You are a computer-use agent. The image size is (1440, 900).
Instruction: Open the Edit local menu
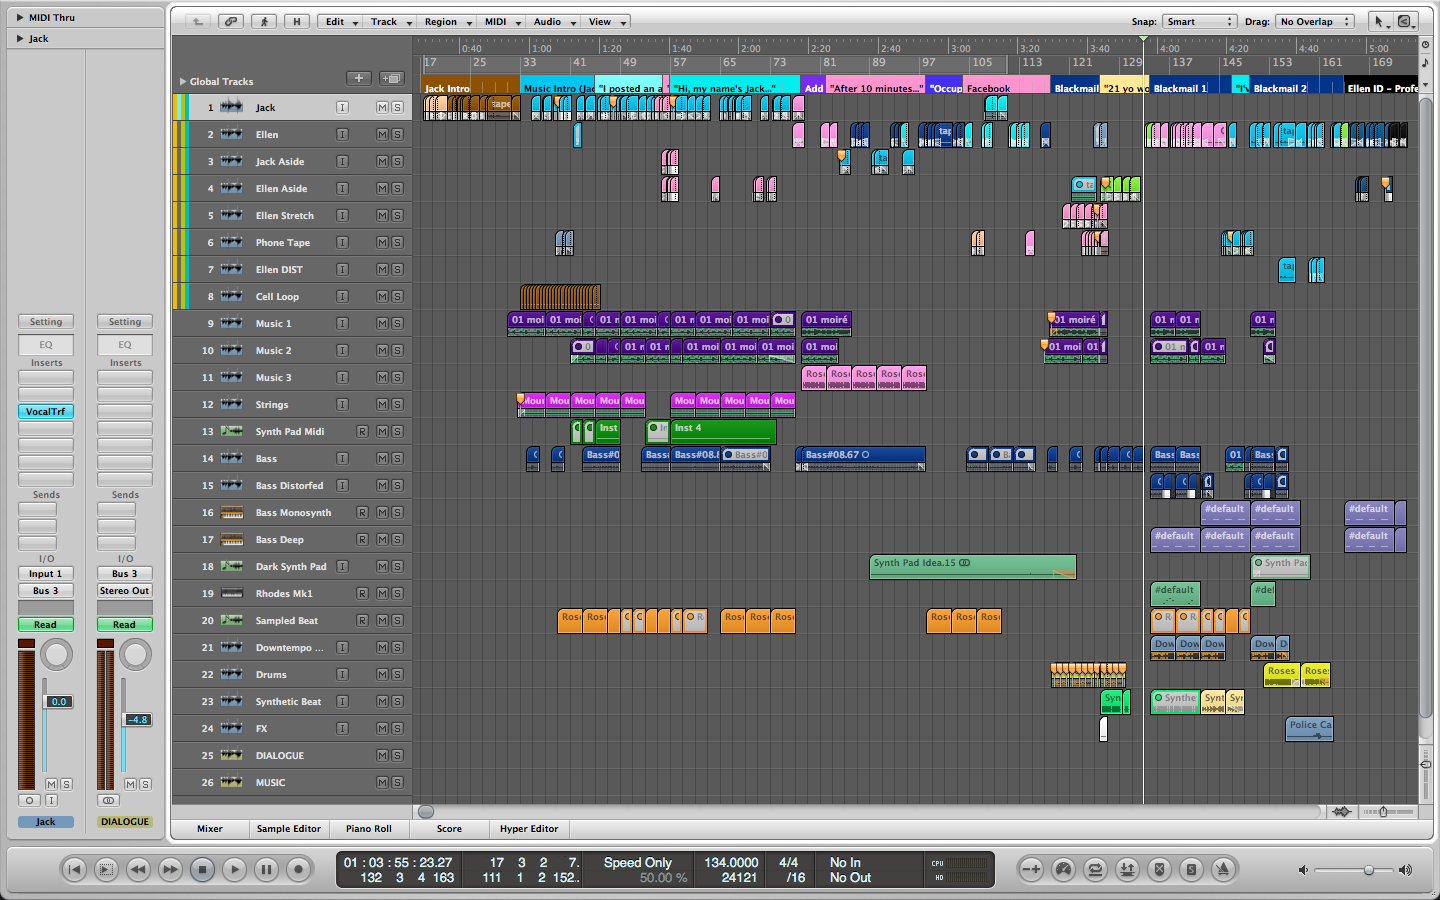[x=341, y=21]
